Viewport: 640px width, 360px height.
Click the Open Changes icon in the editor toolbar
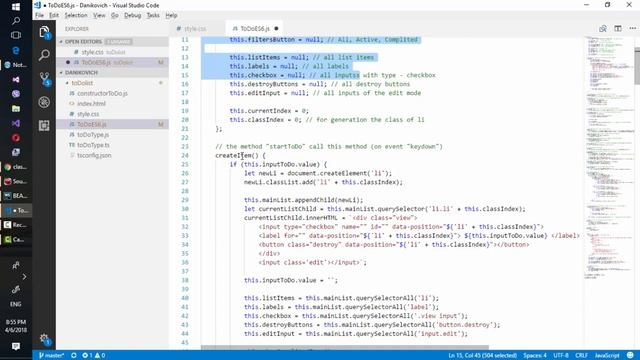pos(602,29)
